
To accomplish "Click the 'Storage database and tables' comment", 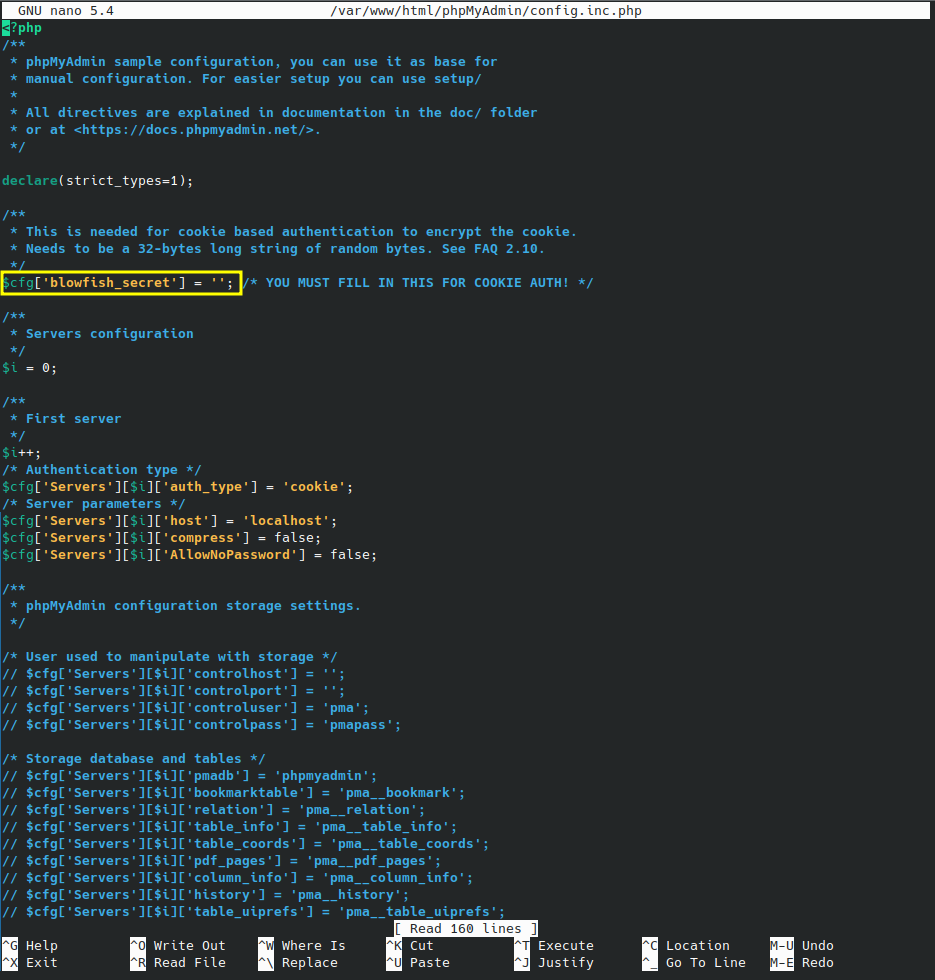I will (134, 759).
